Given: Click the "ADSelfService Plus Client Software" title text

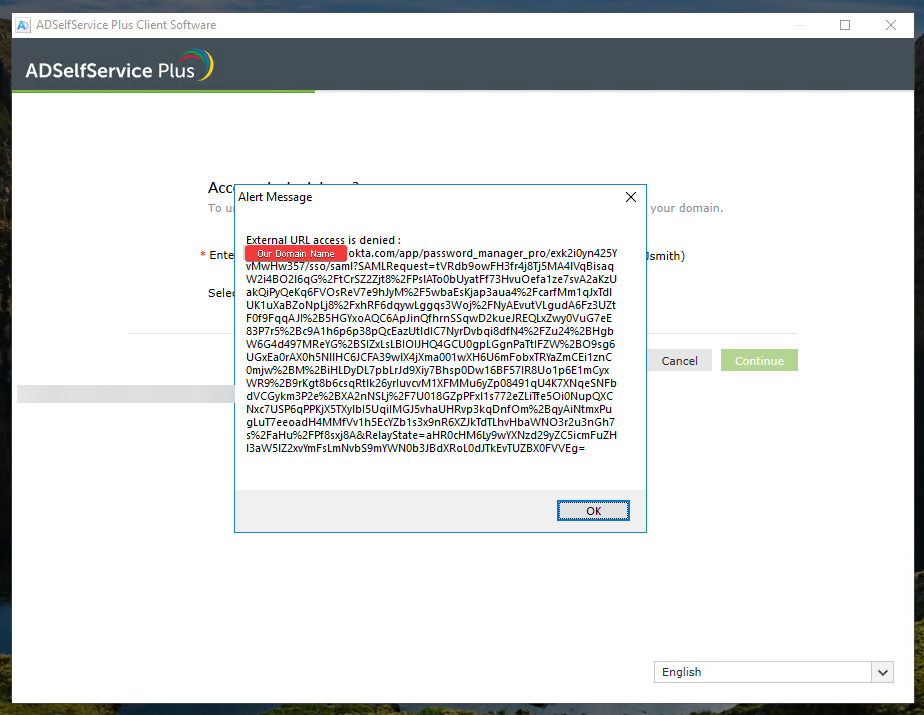Looking at the screenshot, I should pyautogui.click(x=126, y=25).
